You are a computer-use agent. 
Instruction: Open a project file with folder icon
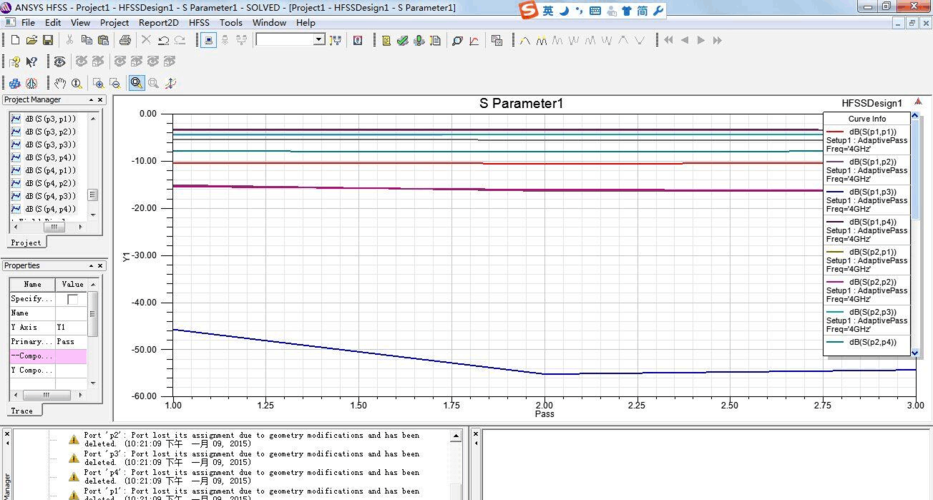tap(32, 40)
